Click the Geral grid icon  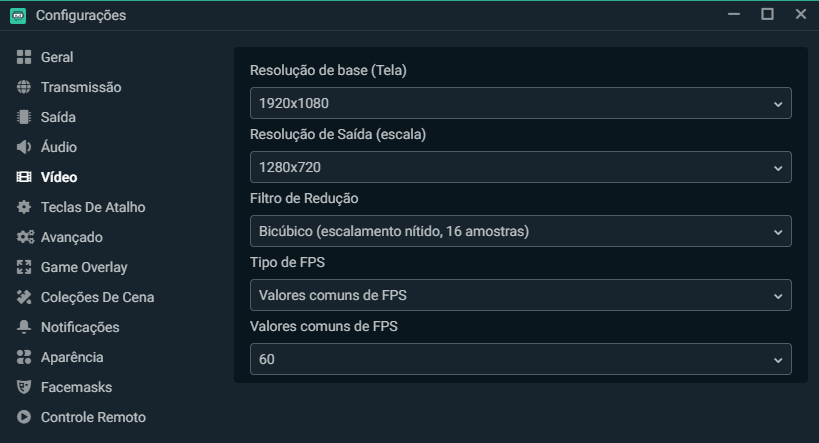tap(24, 57)
